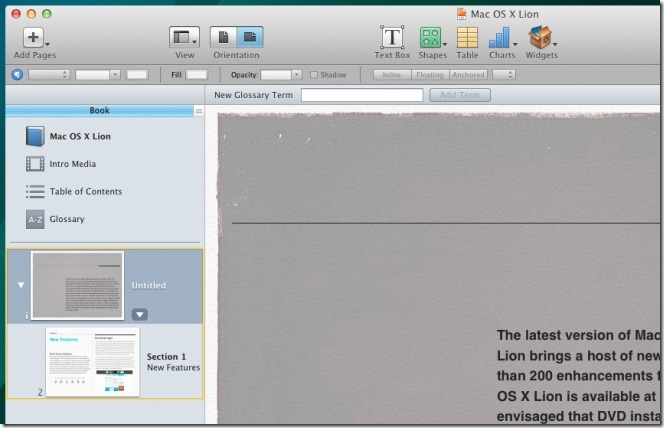The width and height of the screenshot is (664, 428).
Task: Click the A-Z Glossary icon
Action: [x=35, y=220]
